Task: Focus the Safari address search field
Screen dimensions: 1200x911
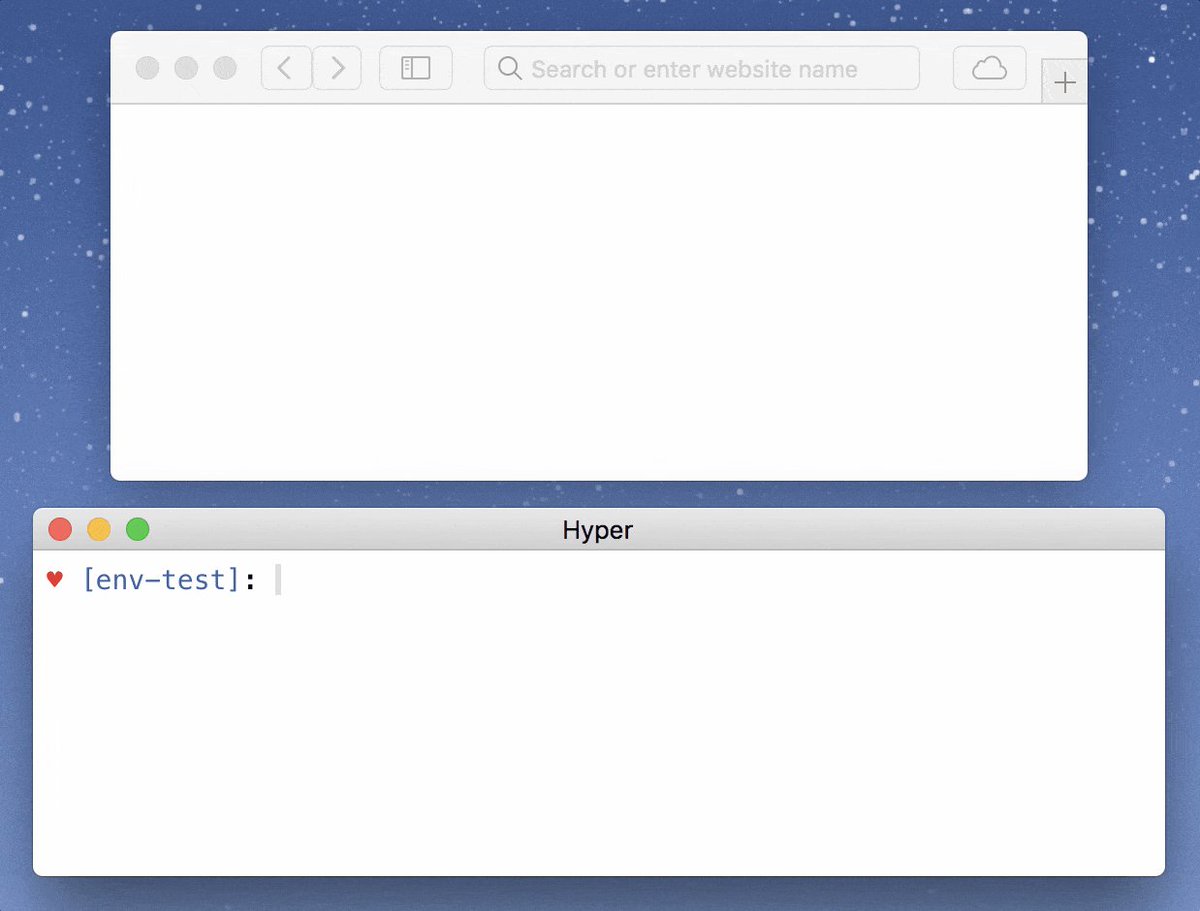Action: point(702,68)
